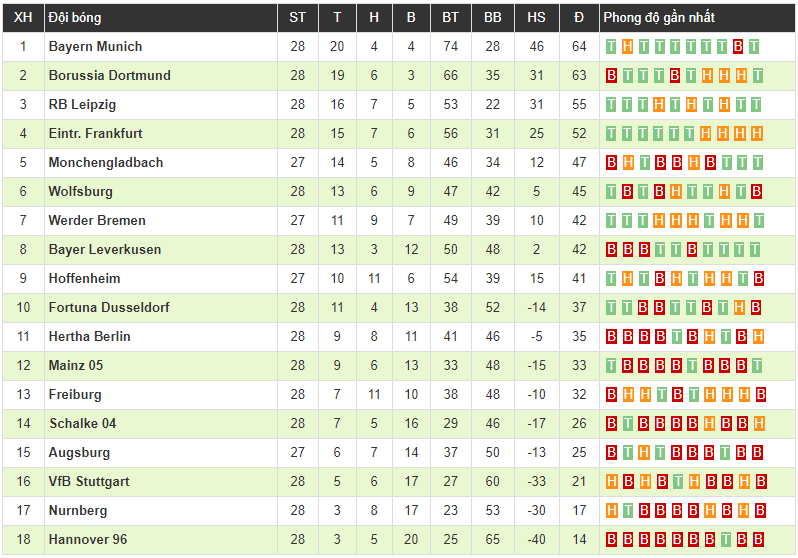Click the Phong độ gần nhất header
The image size is (798, 558).
point(659,18)
